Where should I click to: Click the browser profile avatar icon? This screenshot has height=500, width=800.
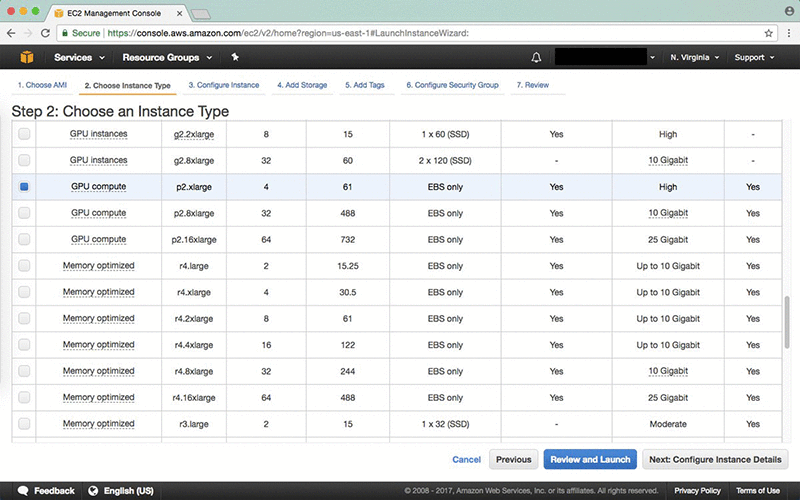[x=790, y=11]
